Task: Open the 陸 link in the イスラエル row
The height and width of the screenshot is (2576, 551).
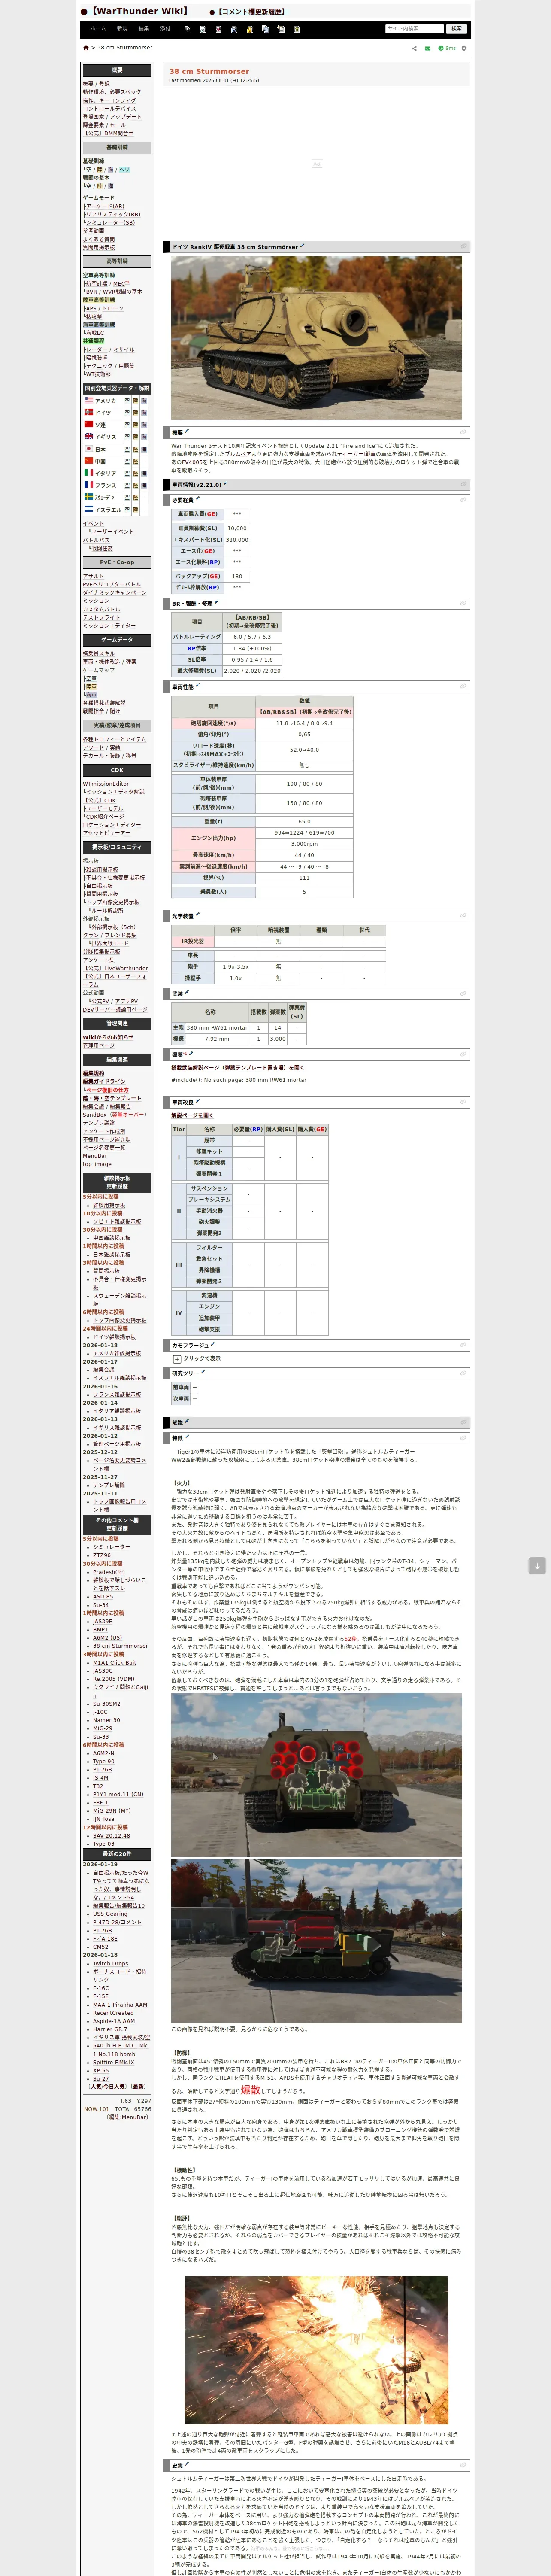Action: [135, 509]
